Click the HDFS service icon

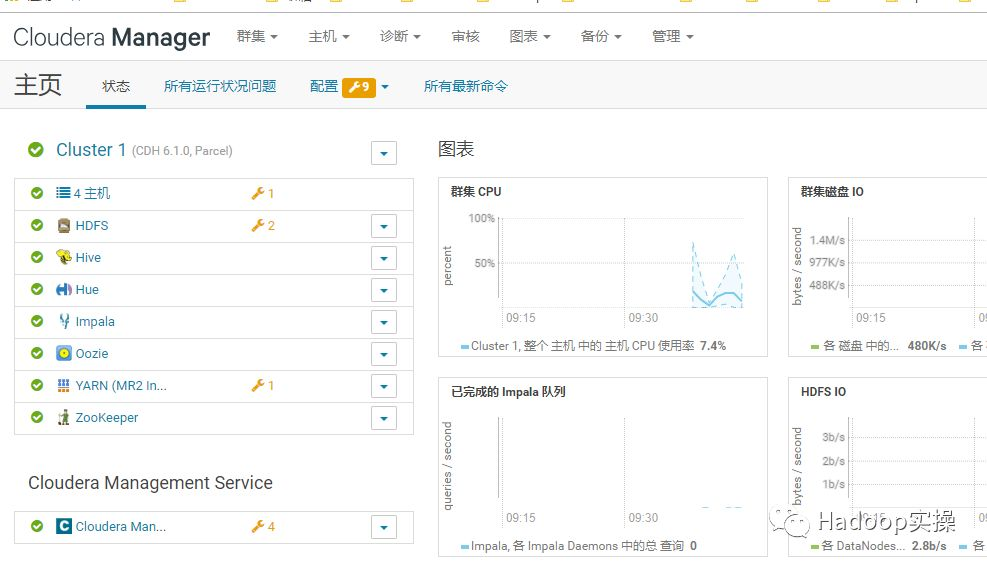pyautogui.click(x=64, y=225)
